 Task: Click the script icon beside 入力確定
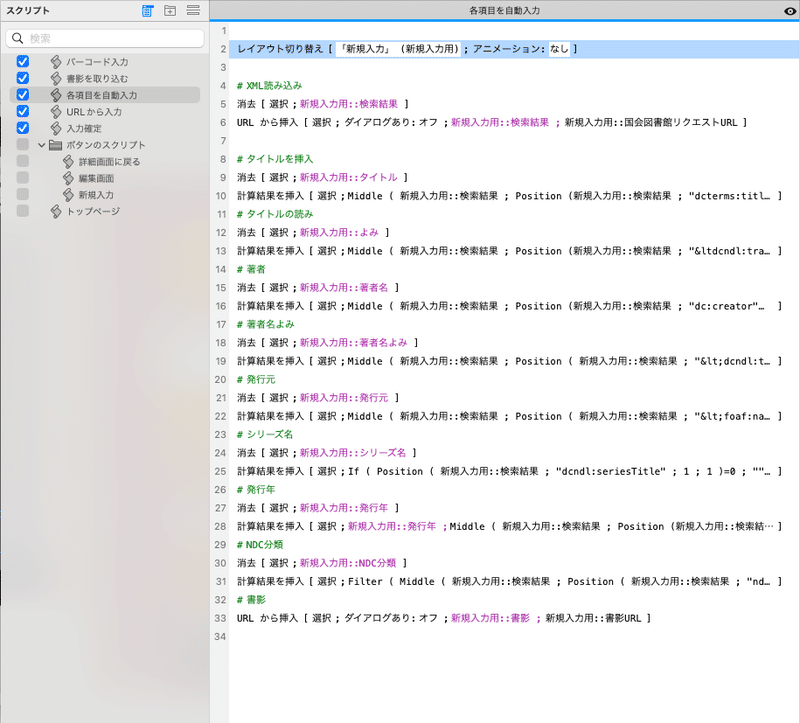(x=56, y=128)
